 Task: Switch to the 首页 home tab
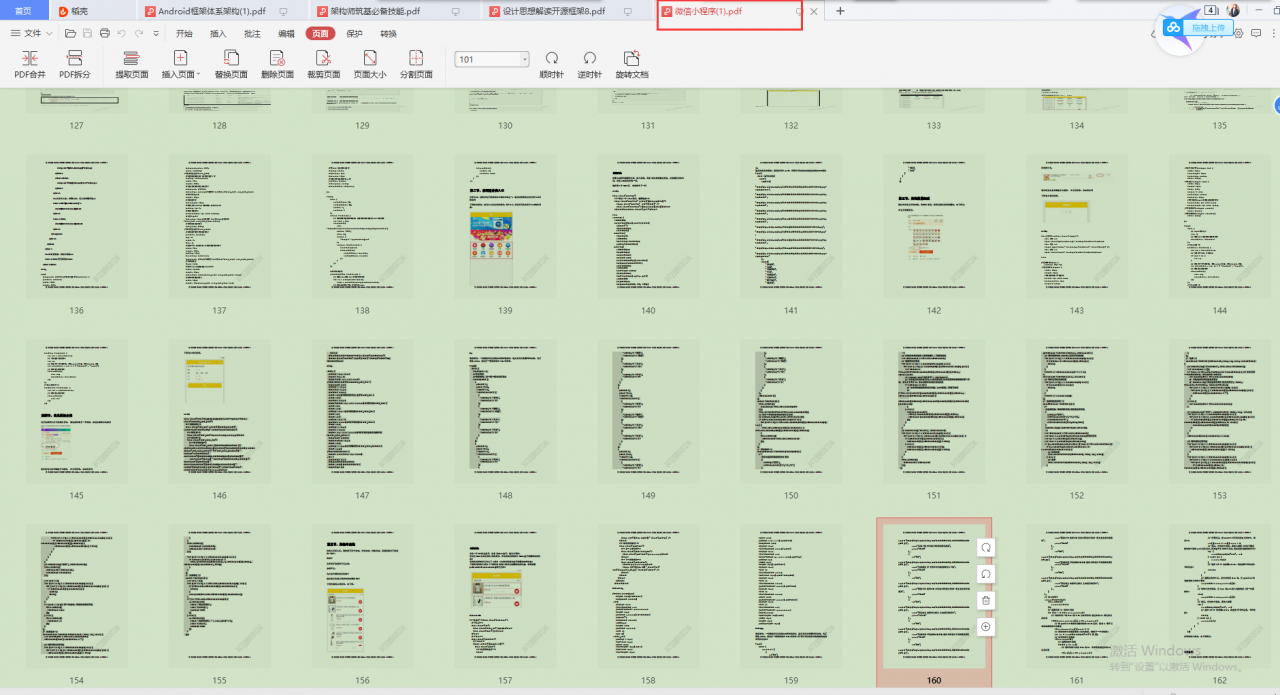23,11
